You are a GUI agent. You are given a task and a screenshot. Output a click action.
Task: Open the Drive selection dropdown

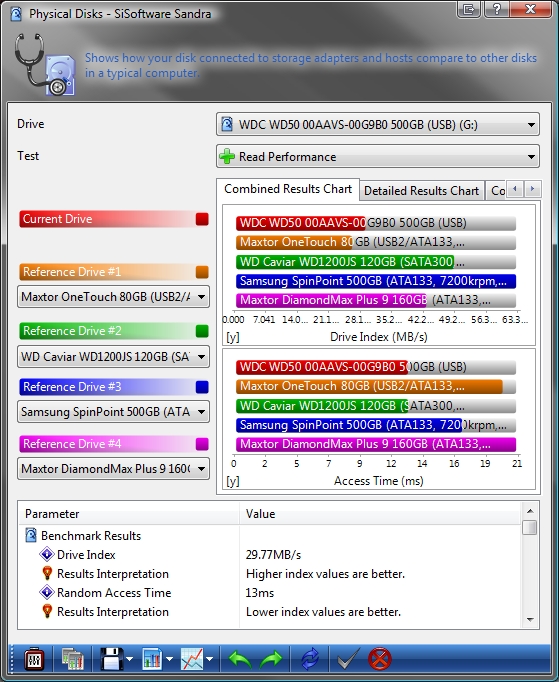tap(378, 125)
